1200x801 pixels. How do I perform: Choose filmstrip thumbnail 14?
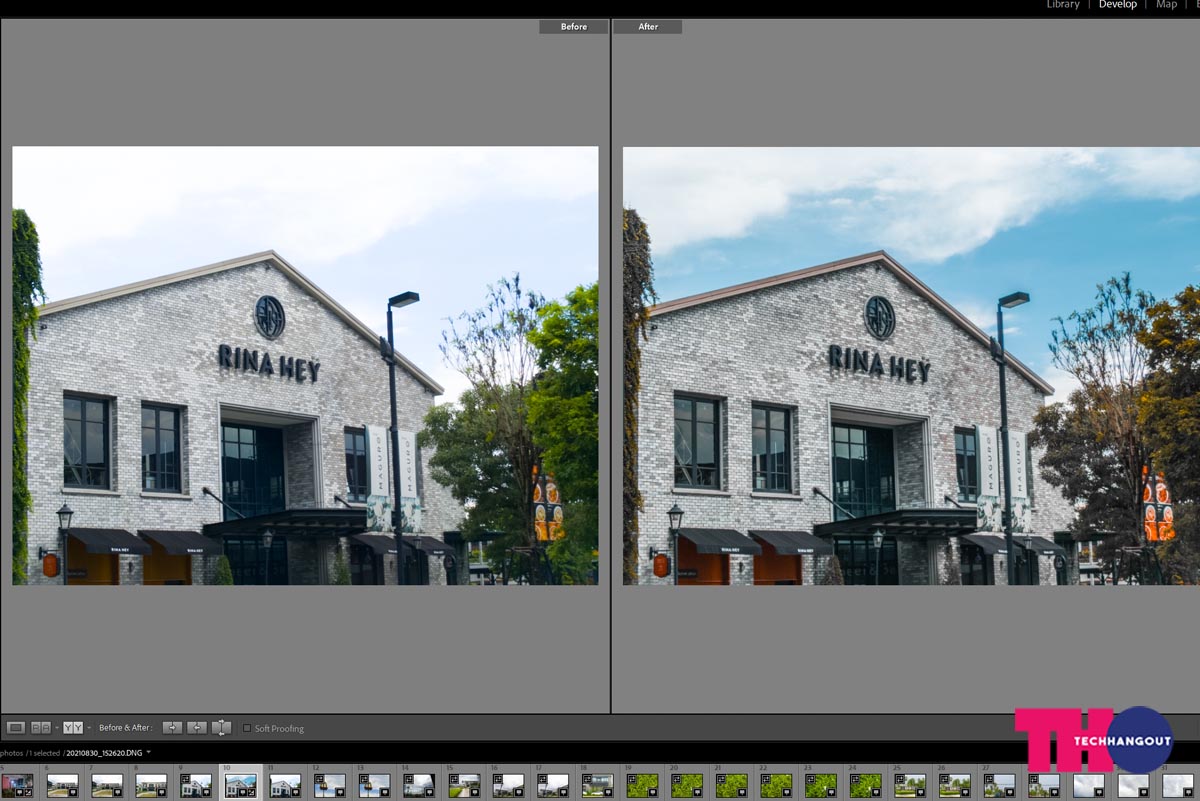[x=419, y=785]
